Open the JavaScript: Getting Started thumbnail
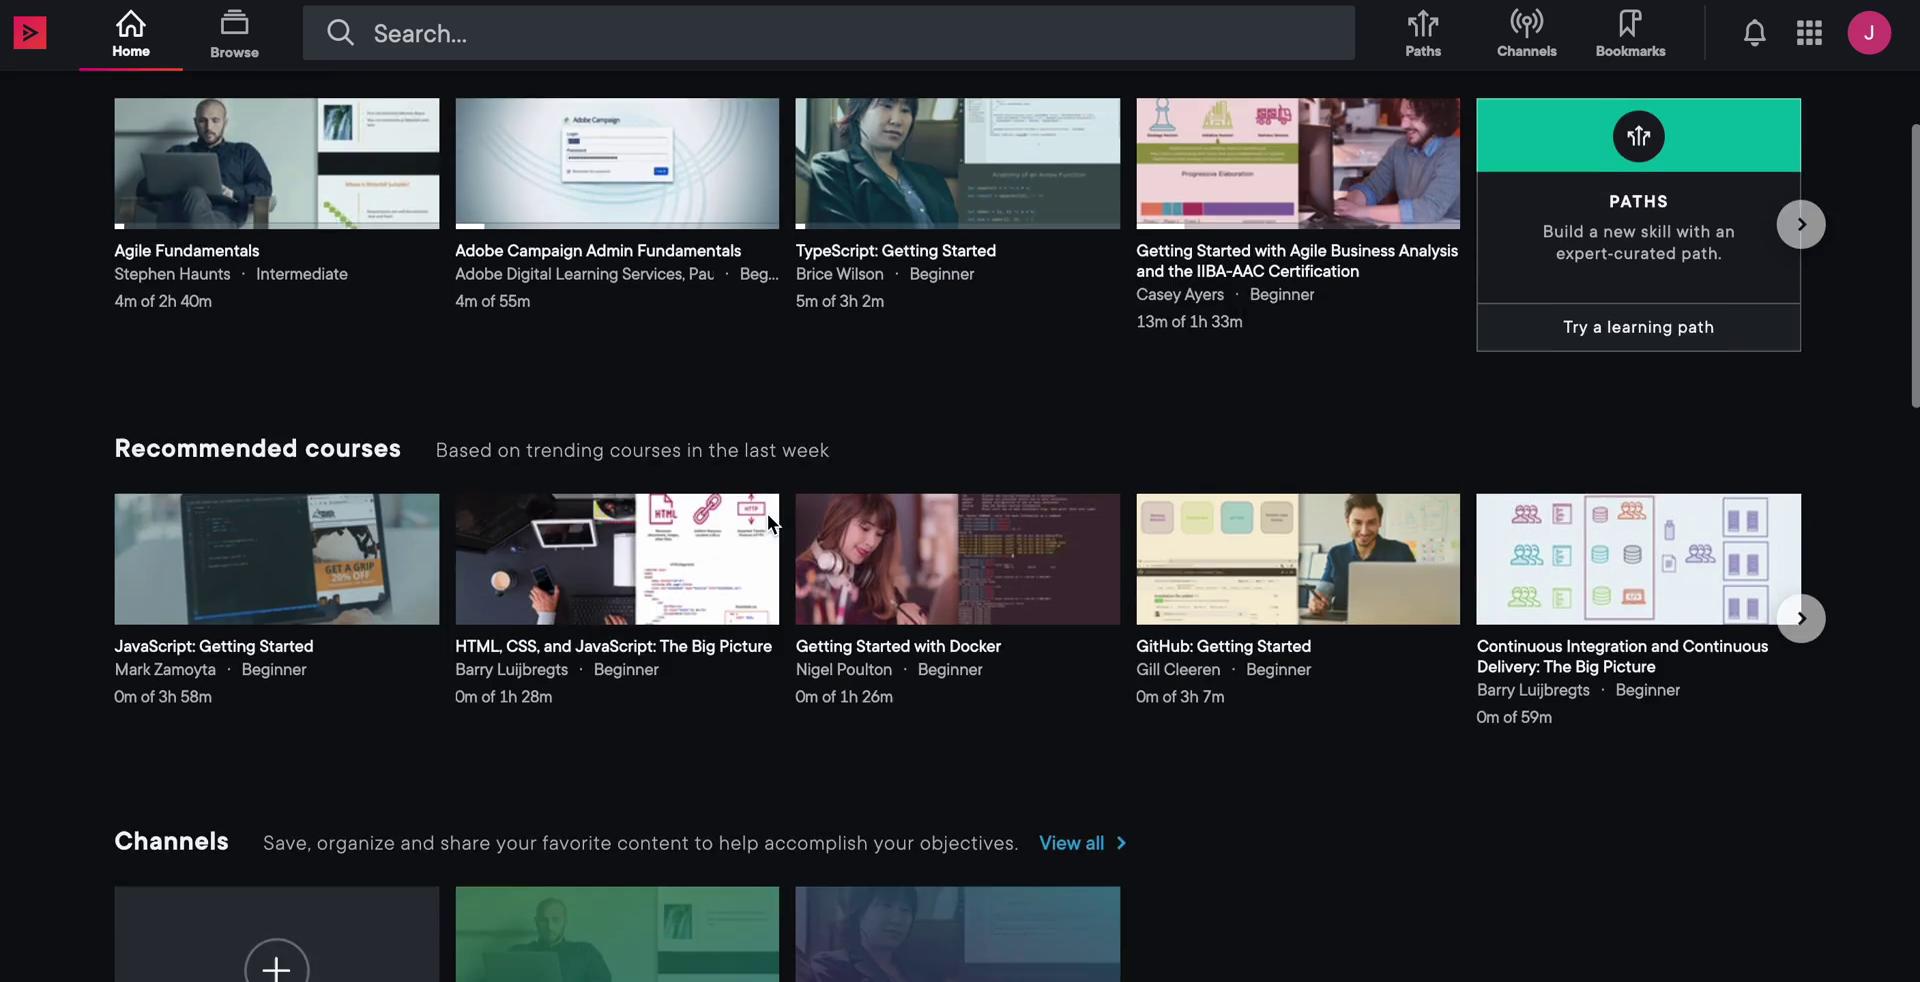The image size is (1920, 982). tap(276, 559)
